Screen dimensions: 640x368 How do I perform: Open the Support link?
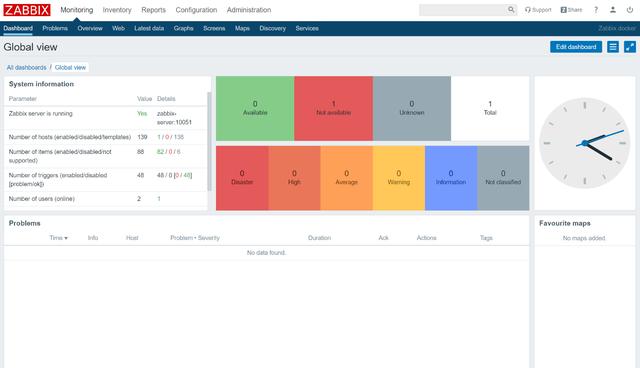(538, 10)
